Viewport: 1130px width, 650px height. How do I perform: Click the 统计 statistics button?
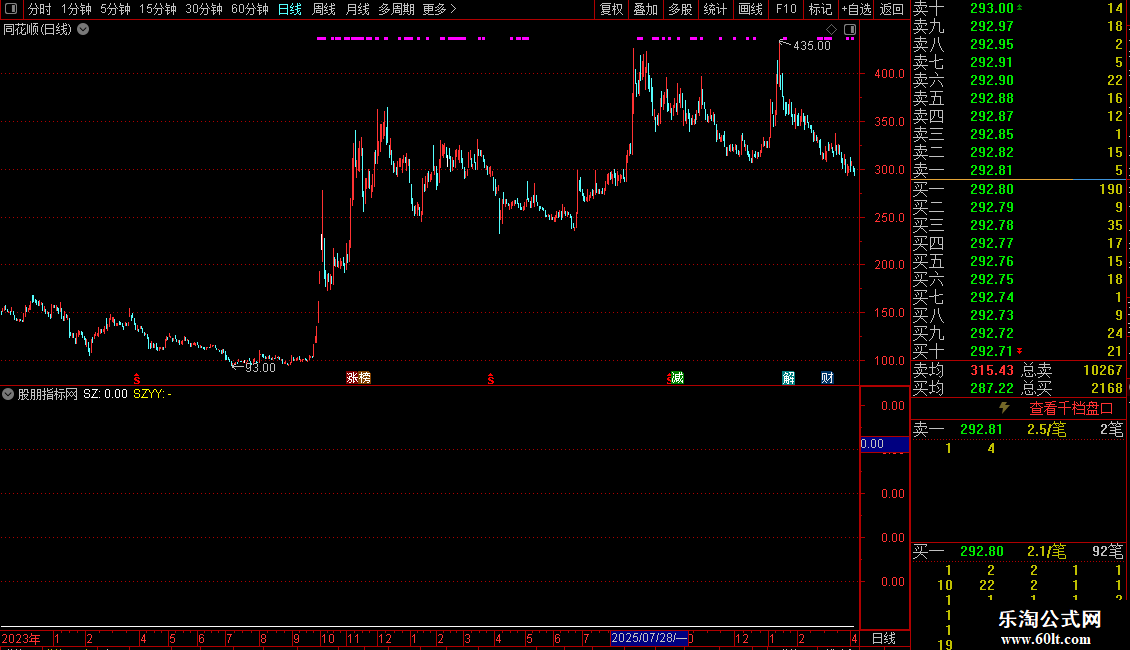(x=715, y=9)
